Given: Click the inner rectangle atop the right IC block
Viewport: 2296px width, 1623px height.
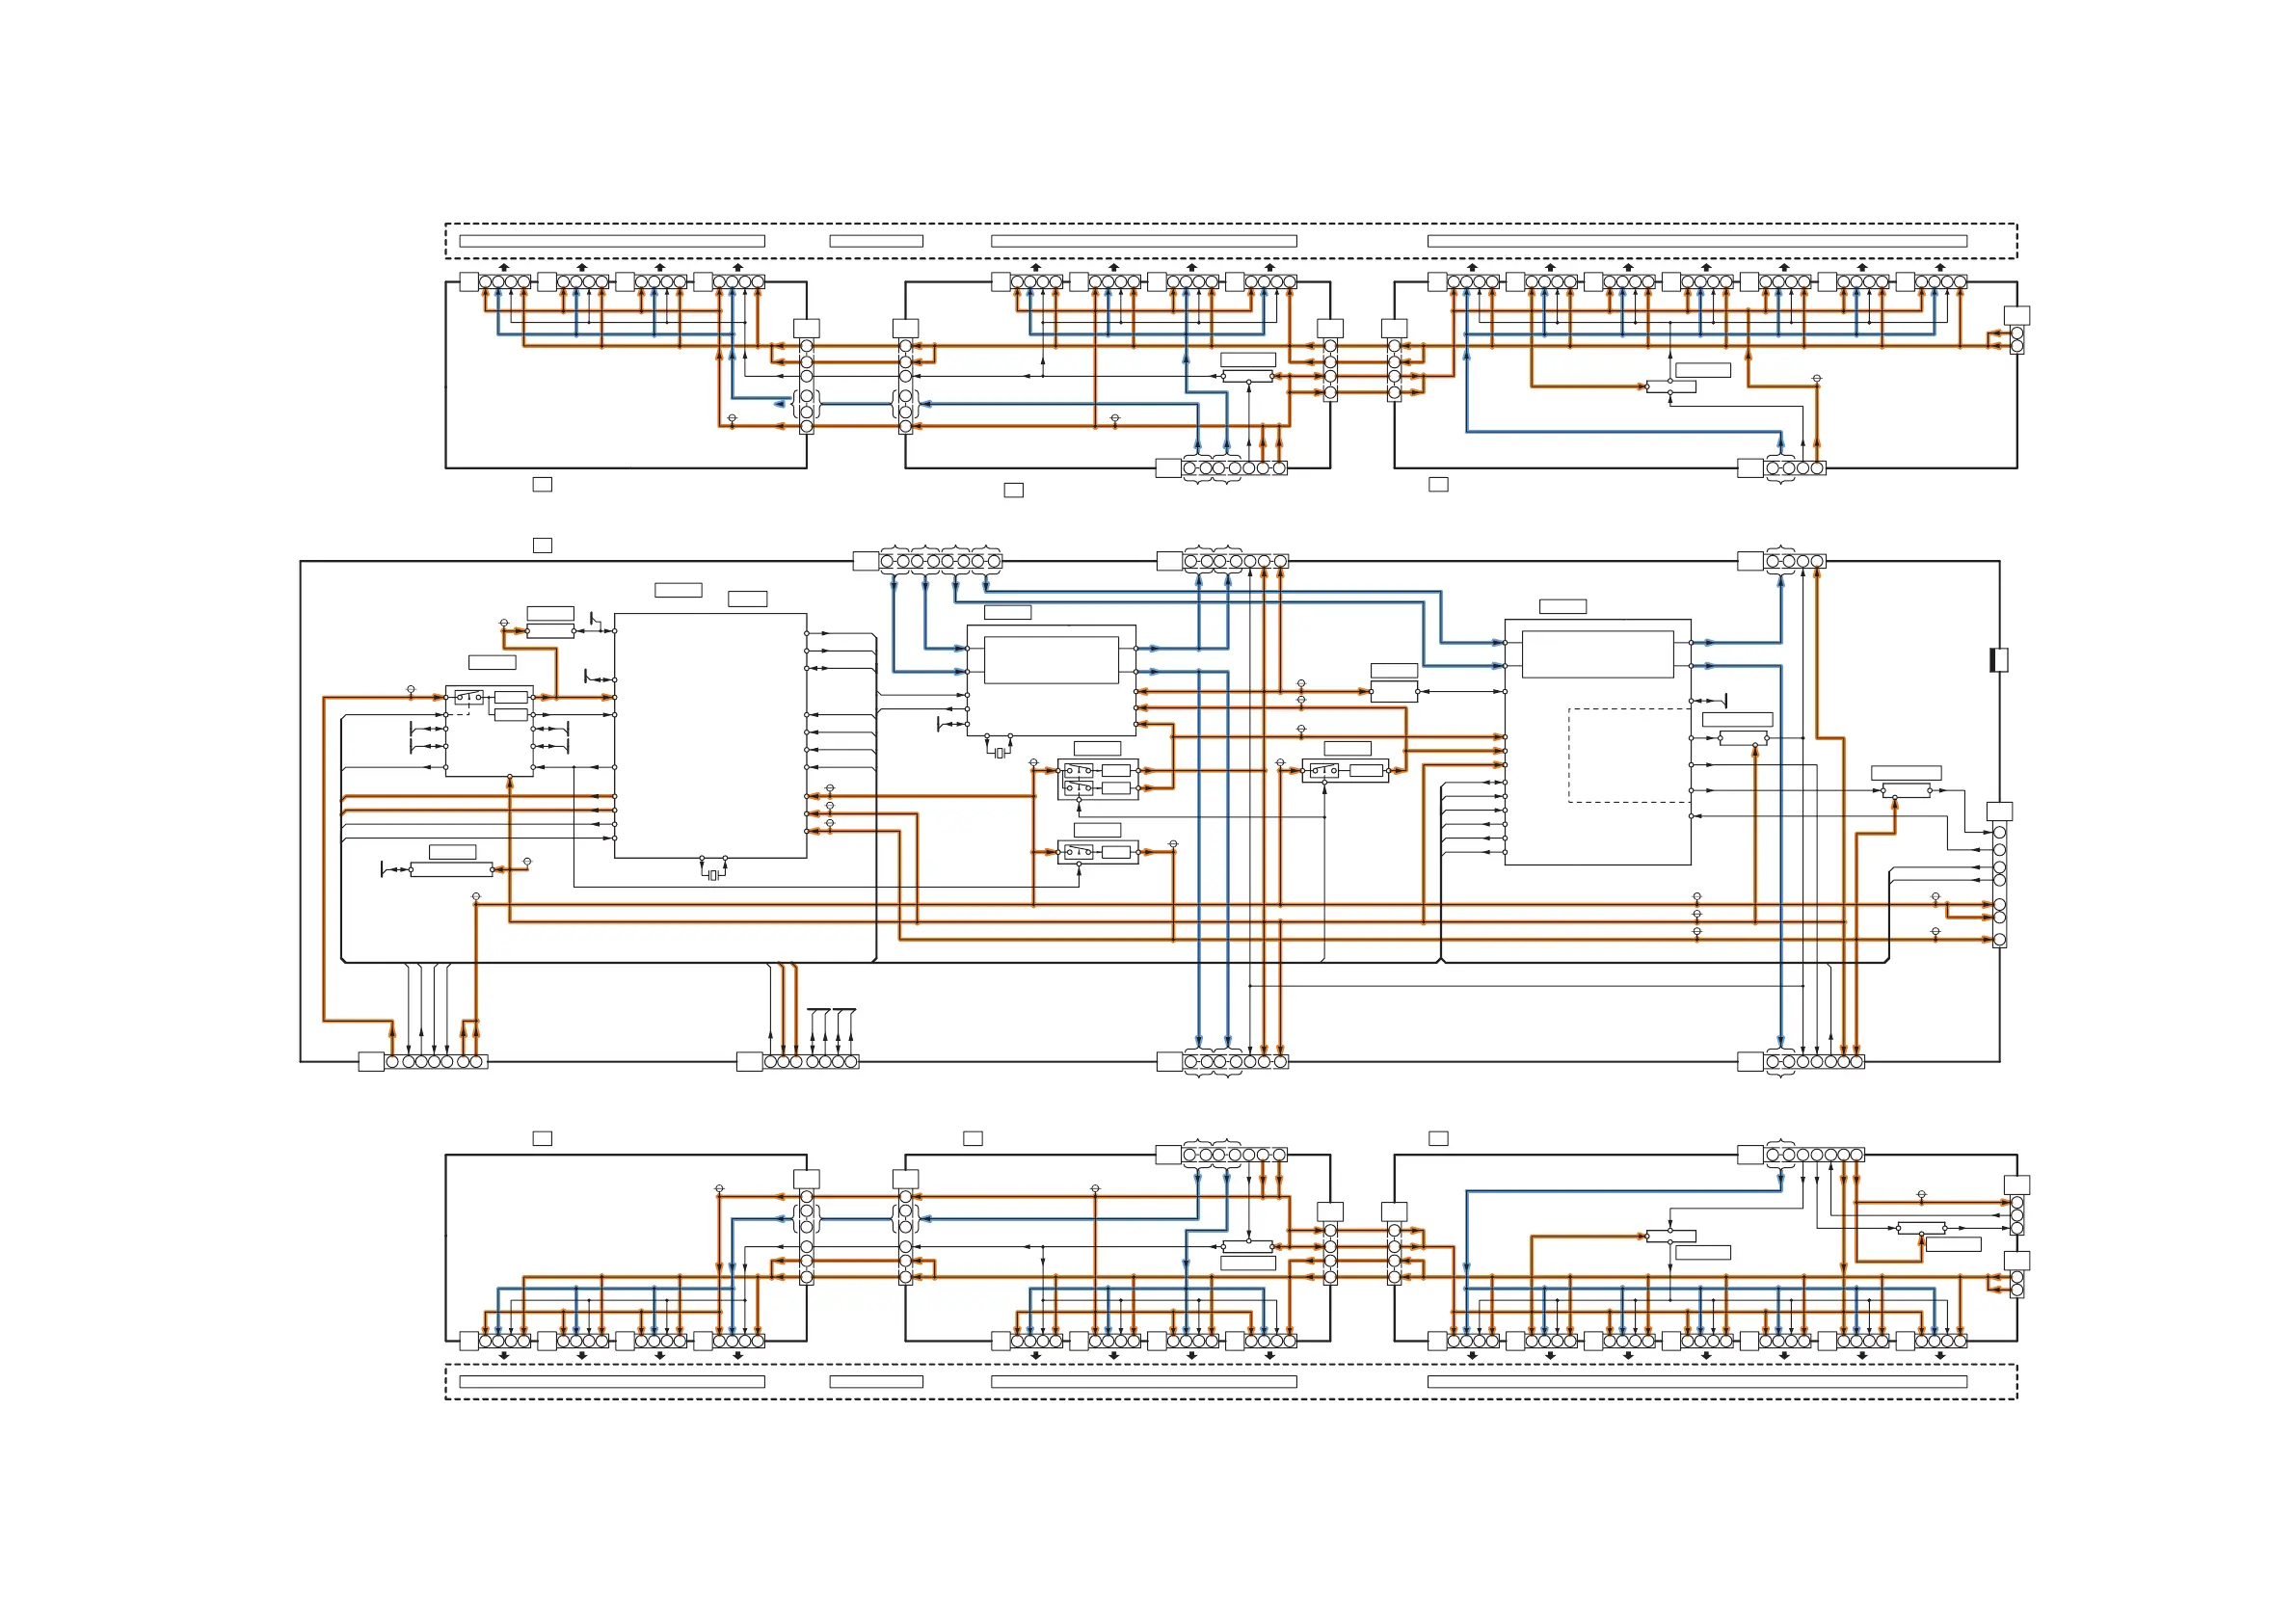Looking at the screenshot, I should click(x=1597, y=654).
